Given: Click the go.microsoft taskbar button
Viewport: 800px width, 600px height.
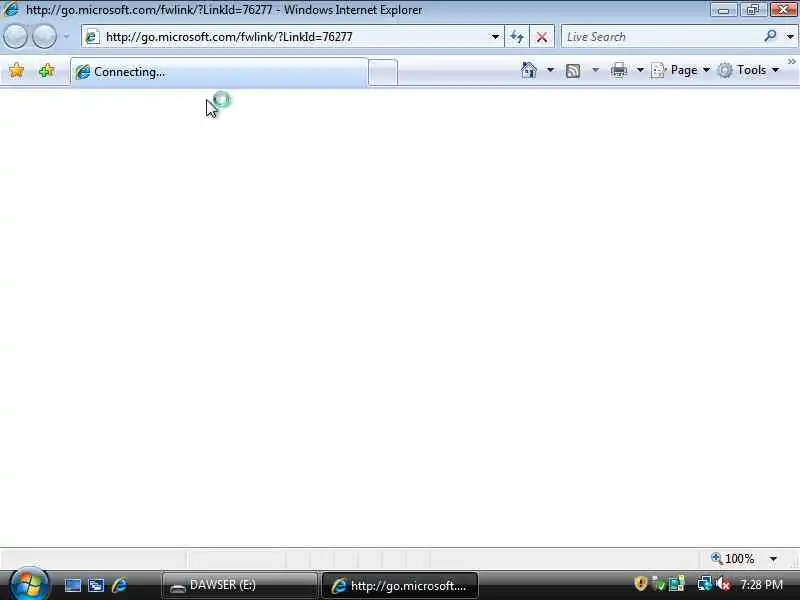Looking at the screenshot, I should click(x=400, y=585).
